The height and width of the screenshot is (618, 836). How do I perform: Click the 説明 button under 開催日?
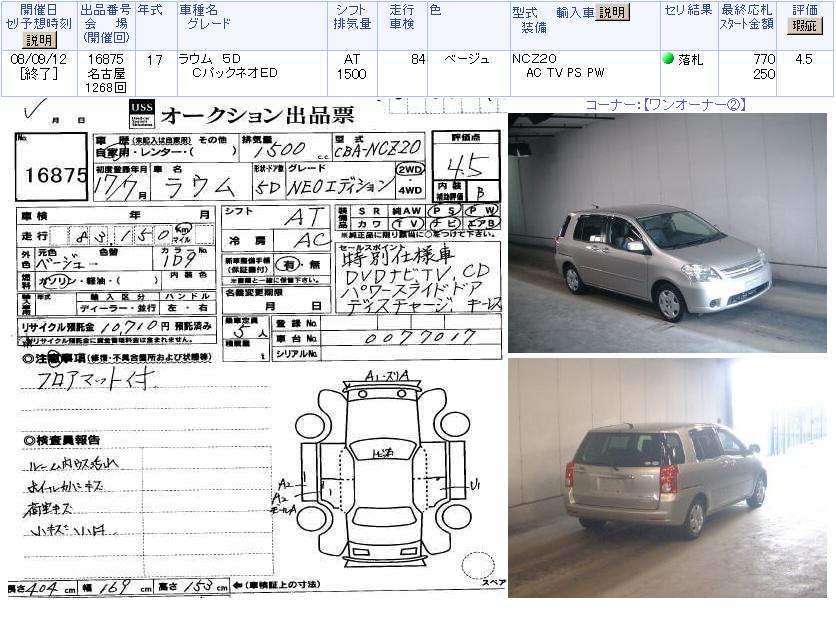[39, 40]
